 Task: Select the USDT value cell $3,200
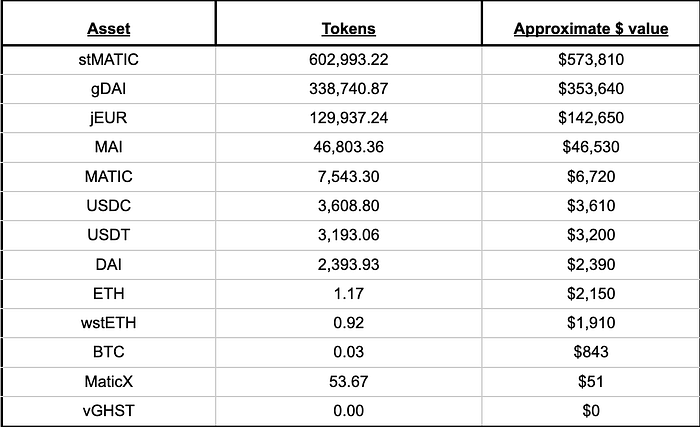[x=591, y=235]
